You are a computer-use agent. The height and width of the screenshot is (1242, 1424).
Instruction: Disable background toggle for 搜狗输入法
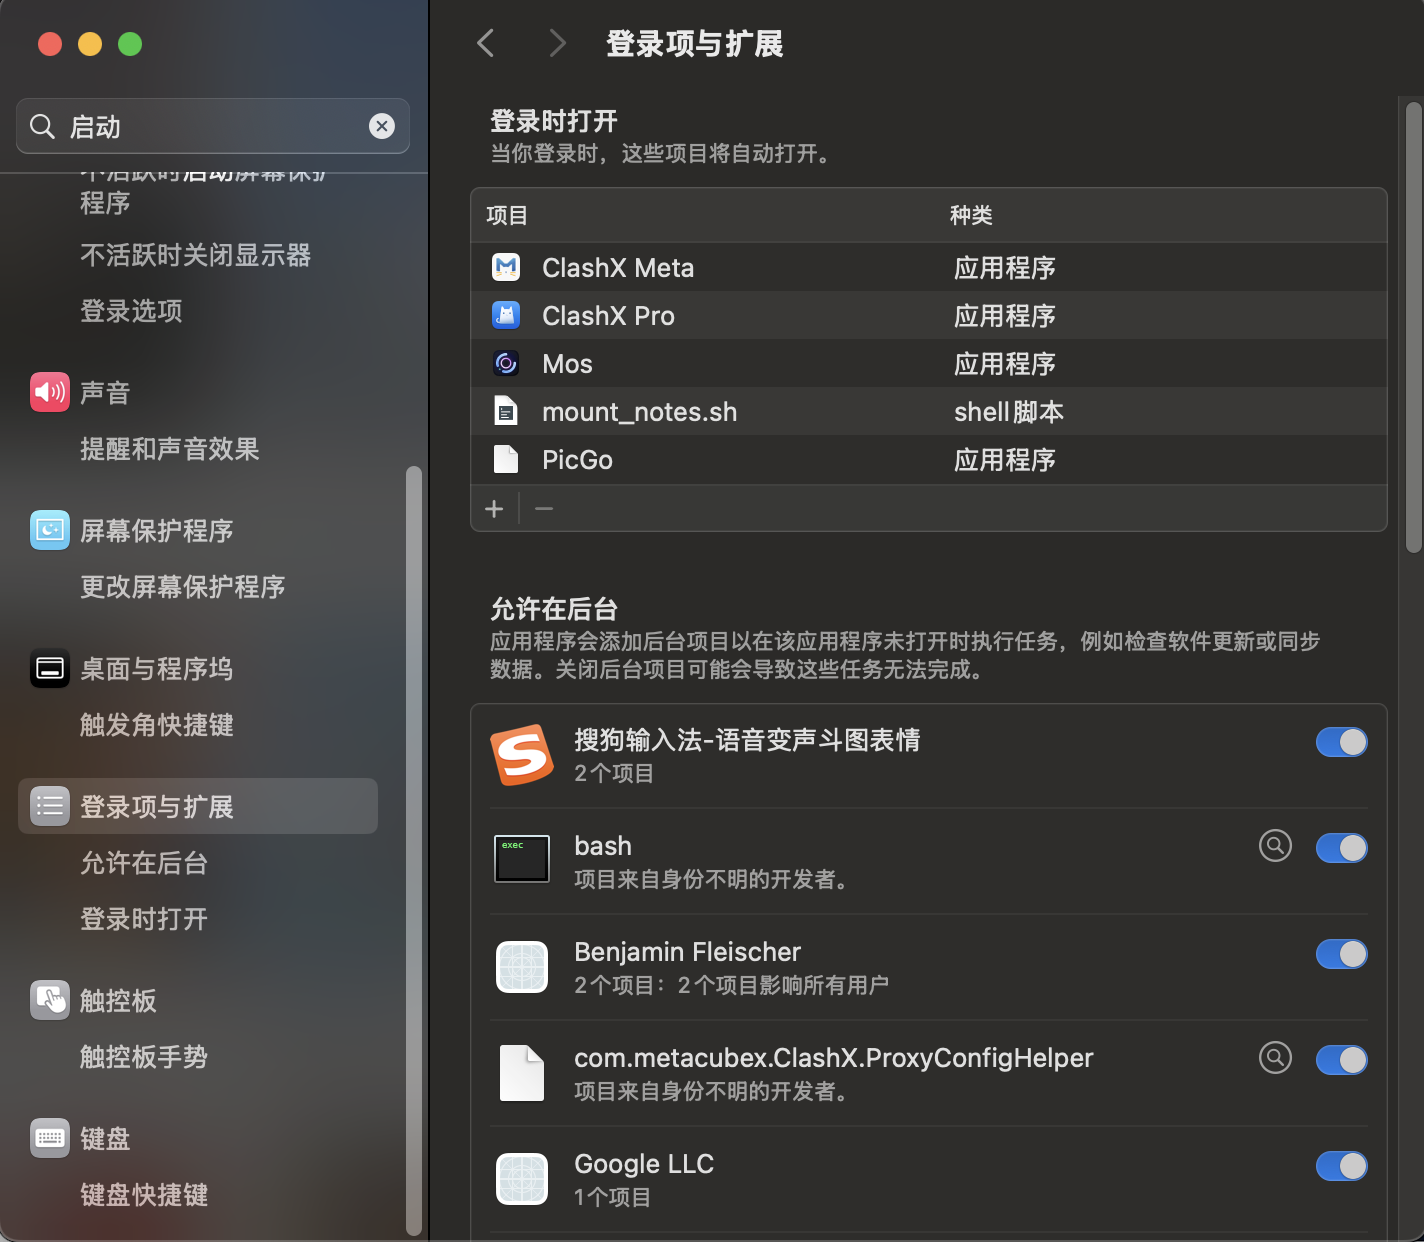pos(1341,742)
